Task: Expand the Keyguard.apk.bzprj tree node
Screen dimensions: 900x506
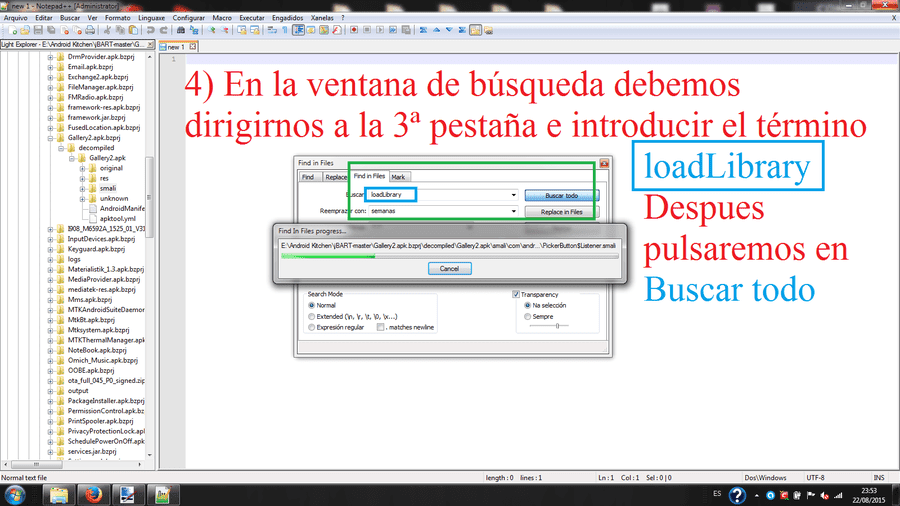Action: [51, 249]
